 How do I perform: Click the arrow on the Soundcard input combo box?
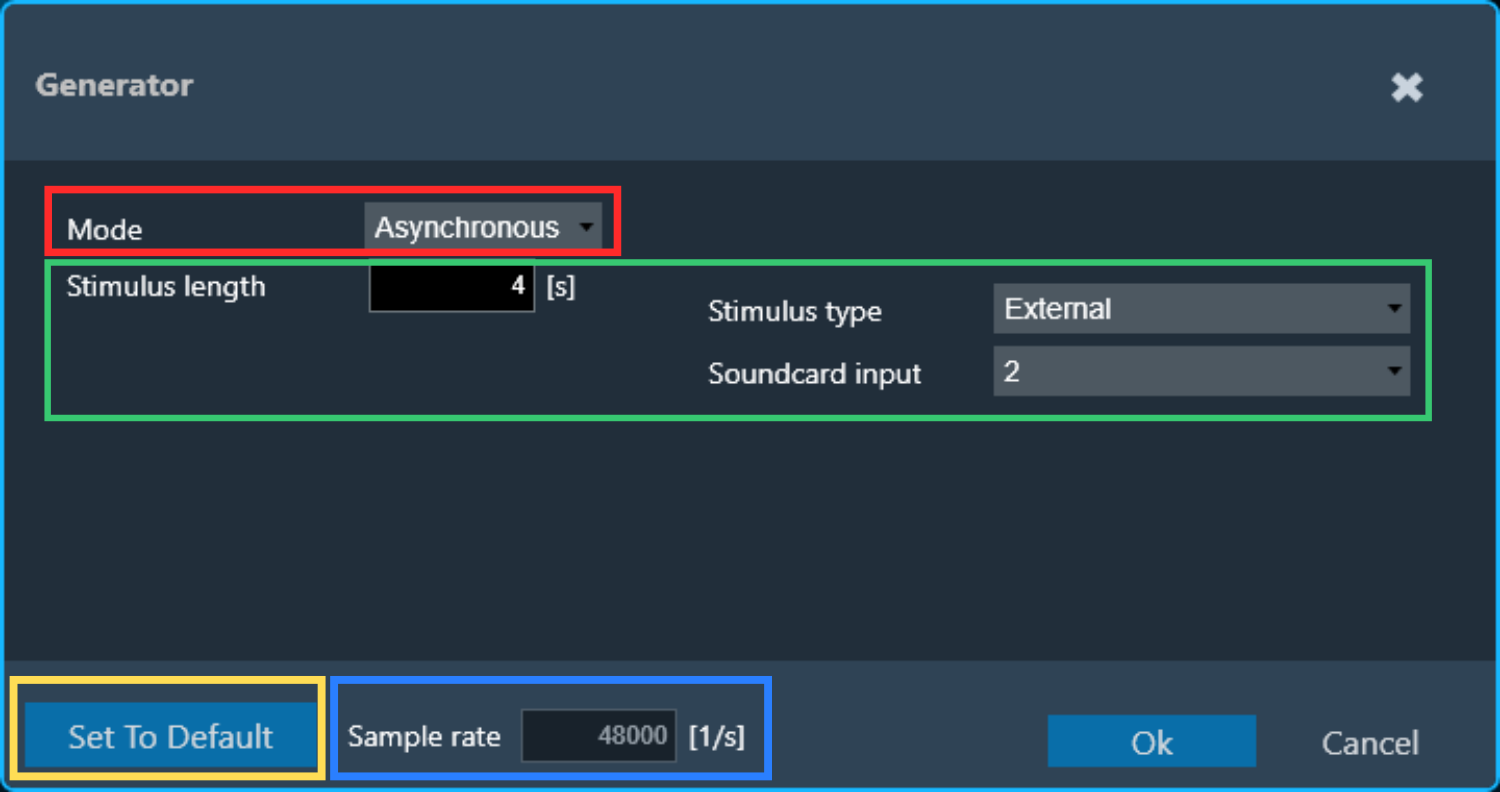(x=1394, y=371)
